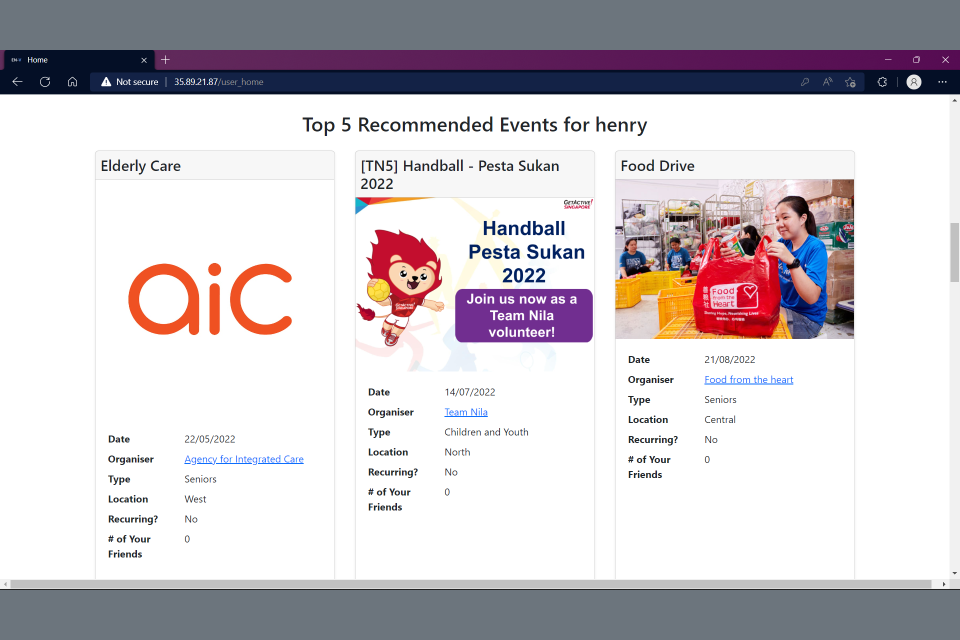Restore down the browser window
This screenshot has width=960, height=640.
click(x=917, y=59)
